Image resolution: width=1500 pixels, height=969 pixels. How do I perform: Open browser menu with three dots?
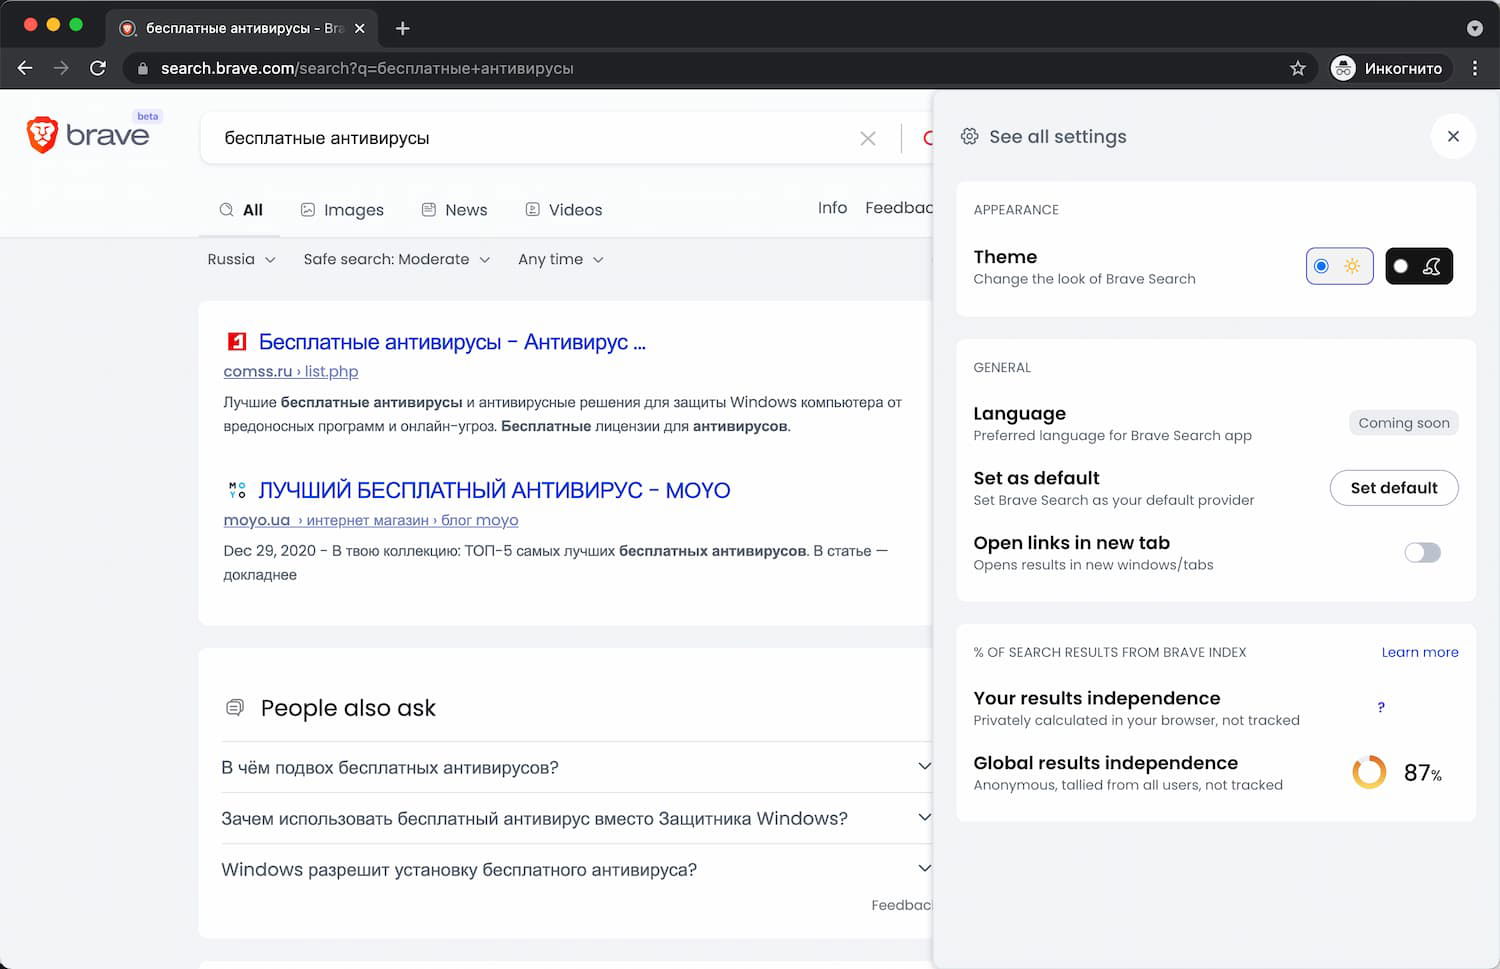(x=1475, y=68)
